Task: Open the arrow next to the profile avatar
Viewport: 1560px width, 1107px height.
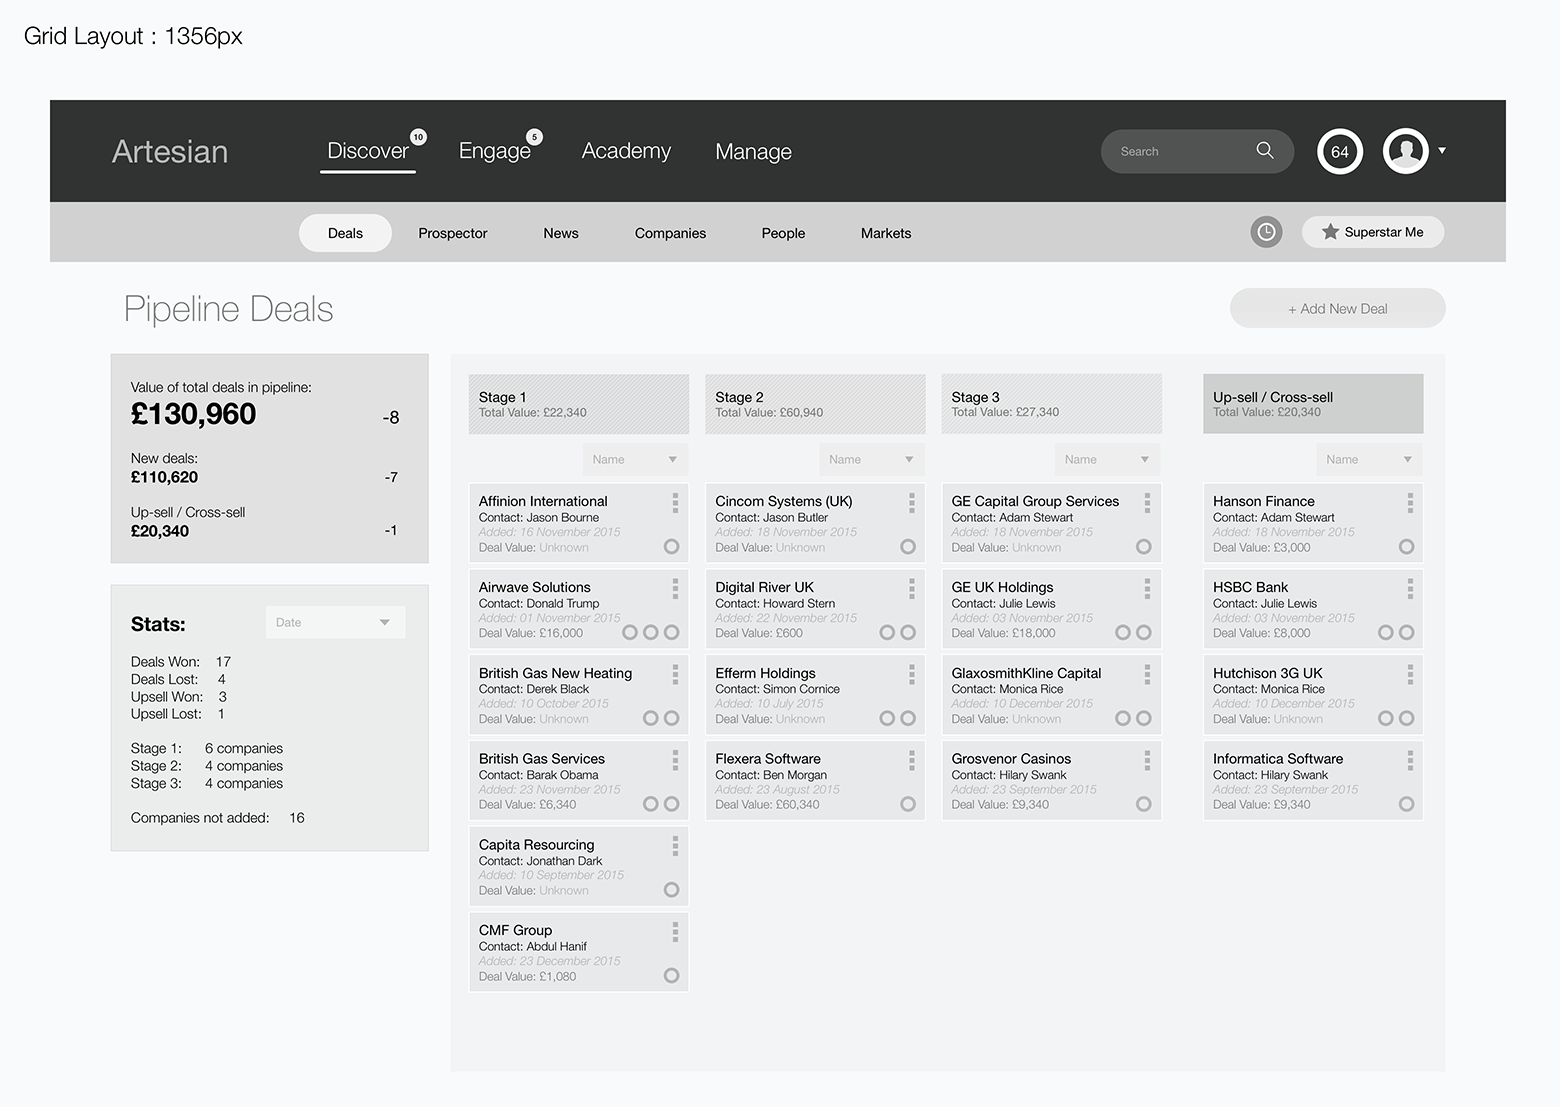Action: [x=1442, y=150]
